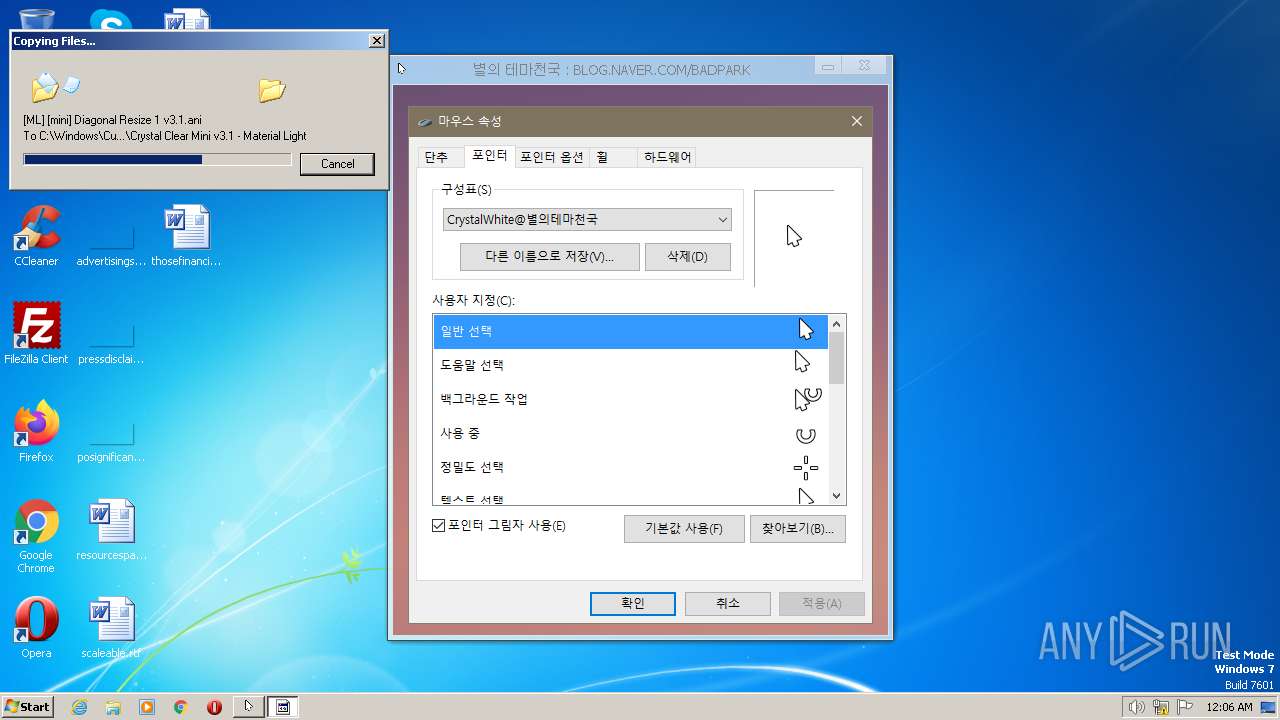Open scaleable.rtf document icon

coord(111,628)
